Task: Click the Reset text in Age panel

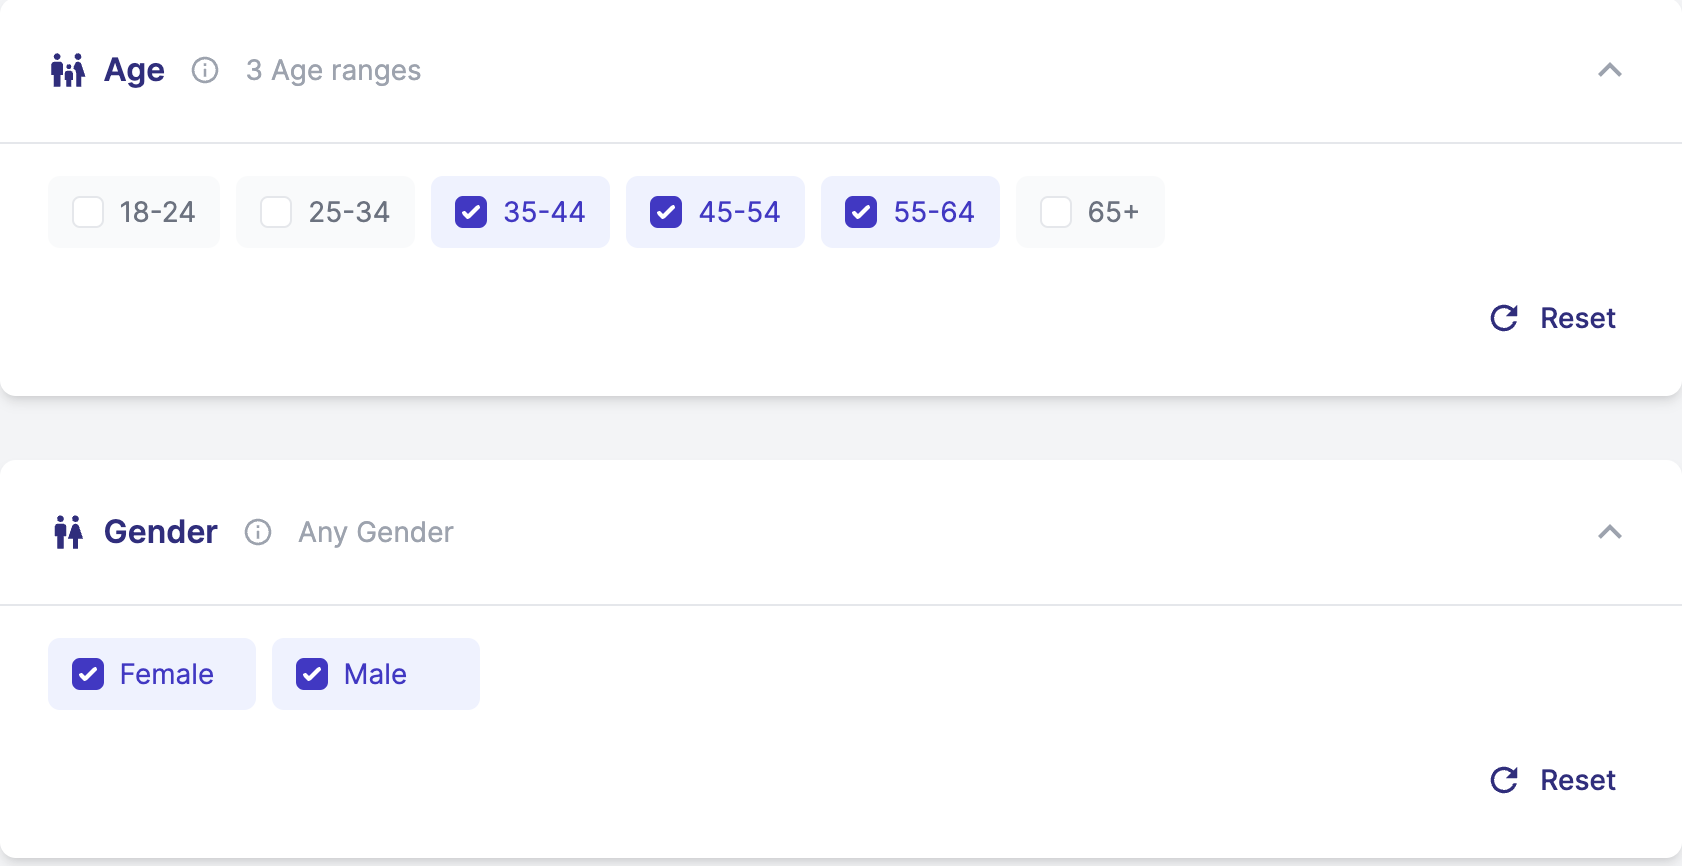Action: 1578,318
